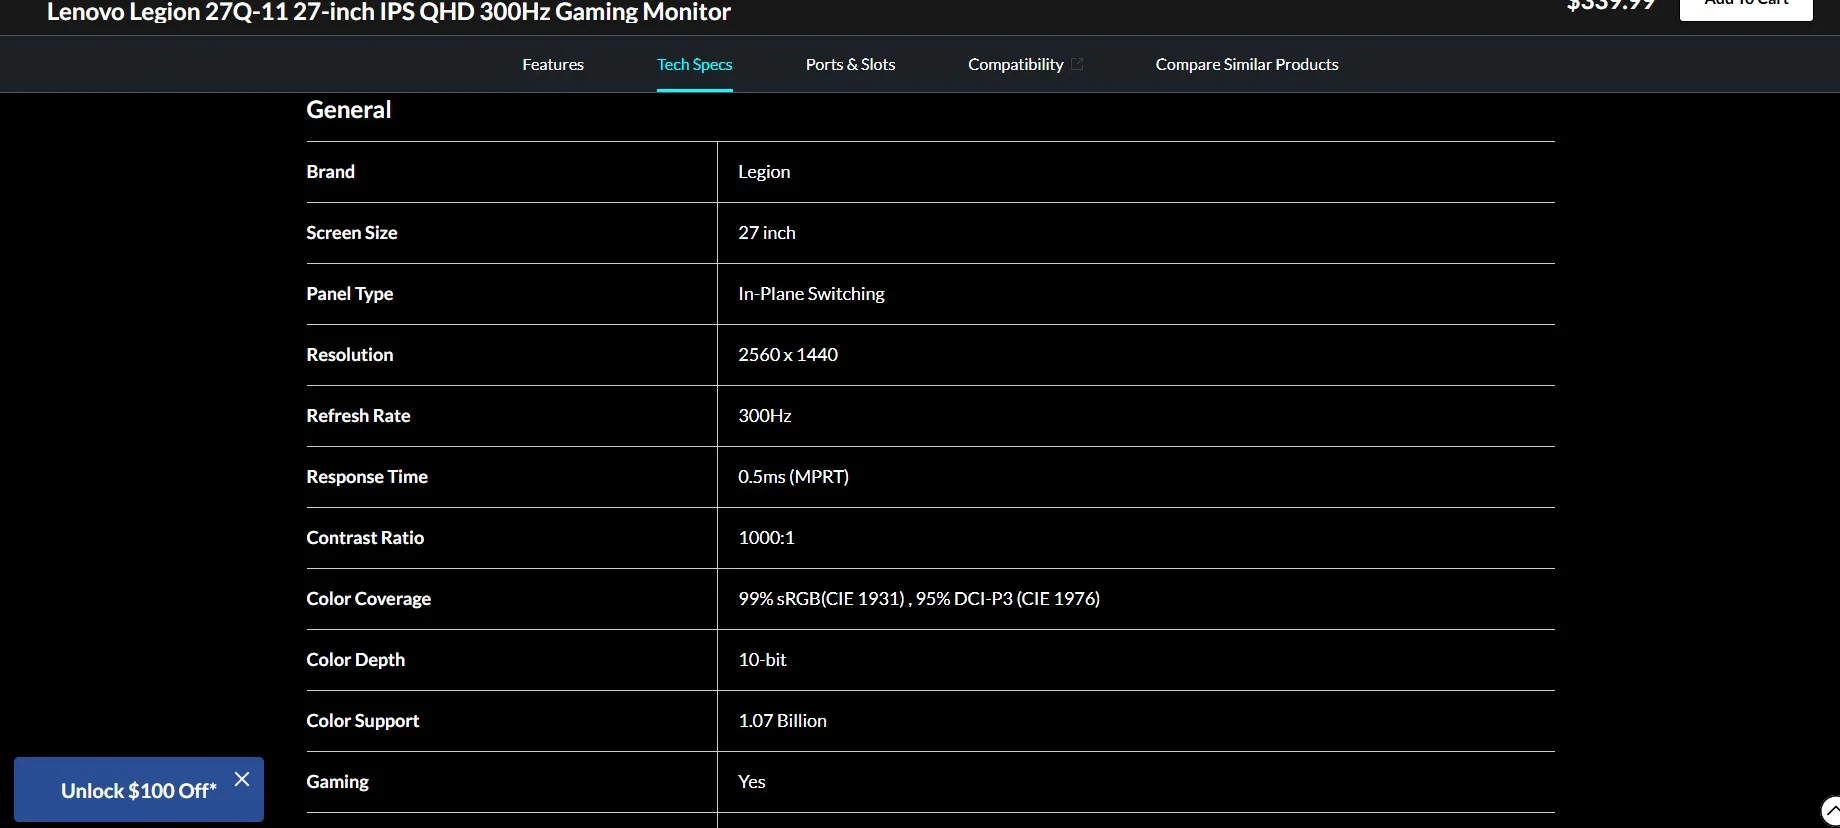Click the Response Time label

click(x=367, y=477)
